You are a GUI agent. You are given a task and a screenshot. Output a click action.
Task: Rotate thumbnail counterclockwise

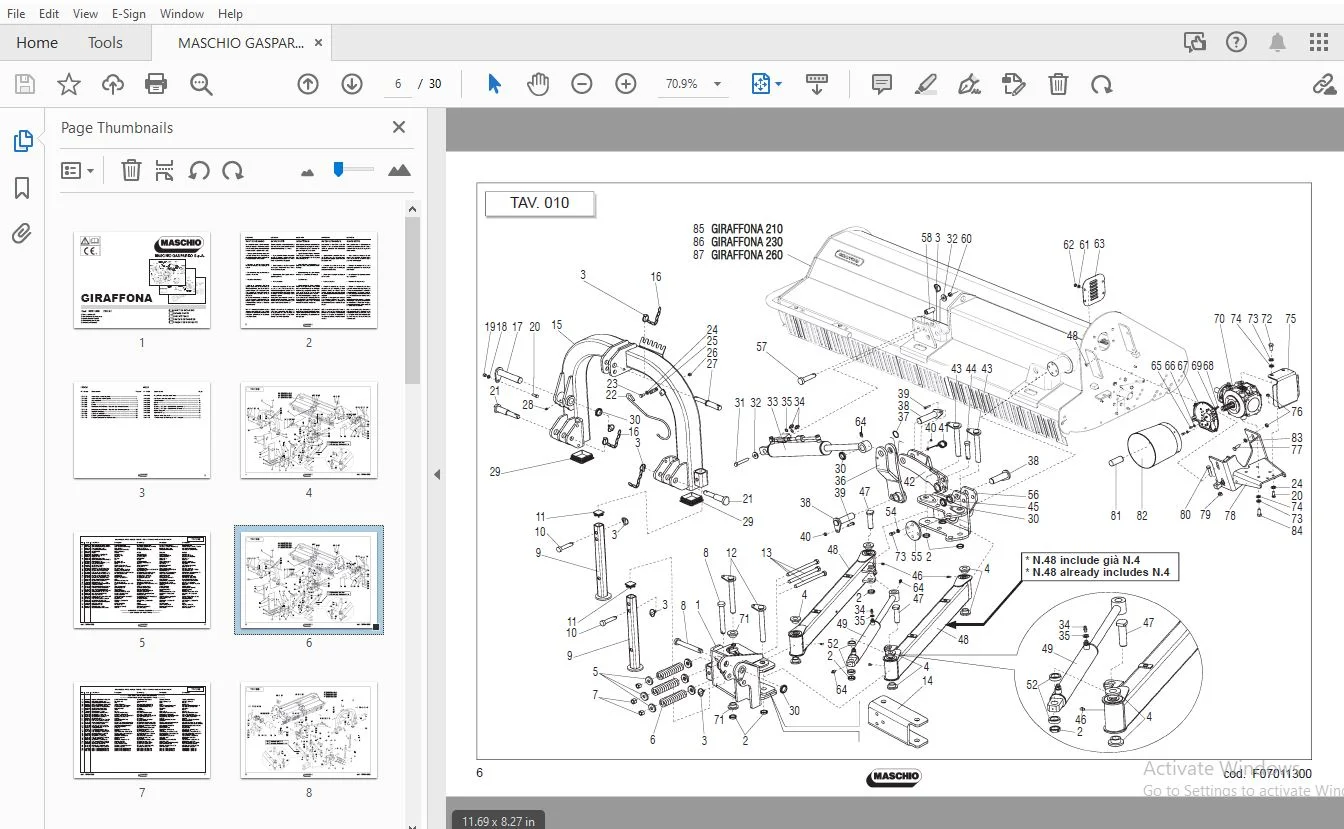click(199, 170)
